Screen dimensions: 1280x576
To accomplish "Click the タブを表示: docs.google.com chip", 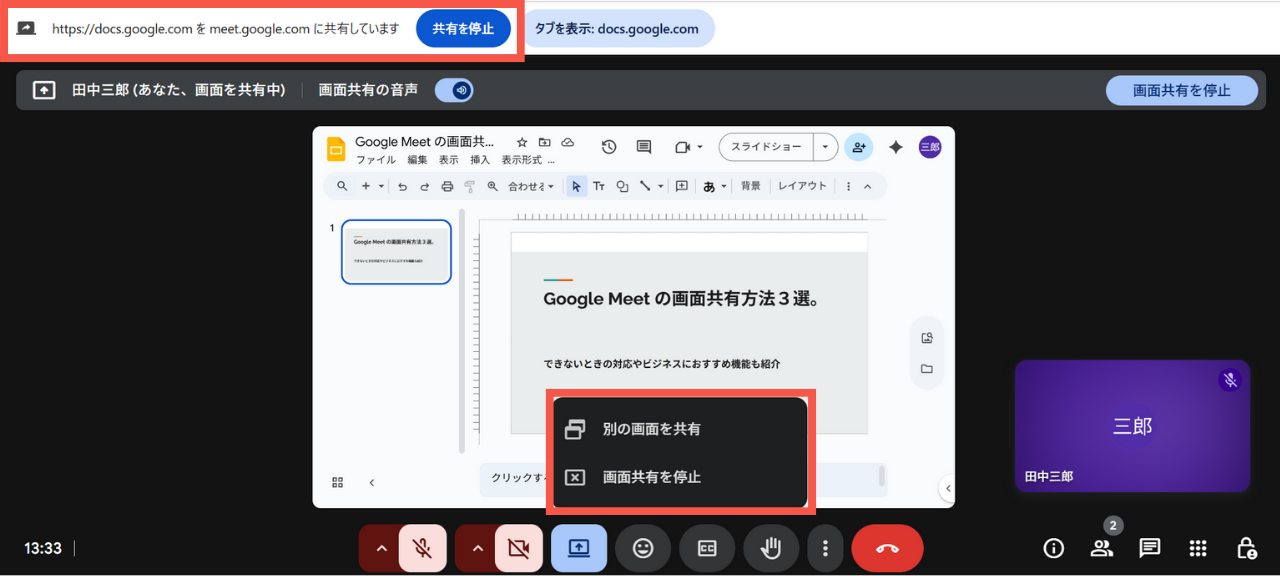I will pos(617,29).
